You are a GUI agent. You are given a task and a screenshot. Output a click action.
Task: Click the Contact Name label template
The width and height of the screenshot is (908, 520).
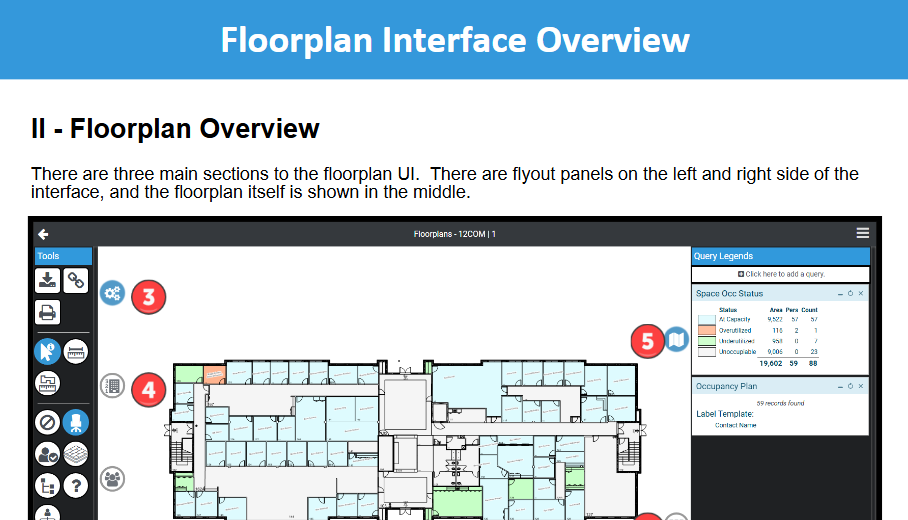pyautogui.click(x=735, y=425)
